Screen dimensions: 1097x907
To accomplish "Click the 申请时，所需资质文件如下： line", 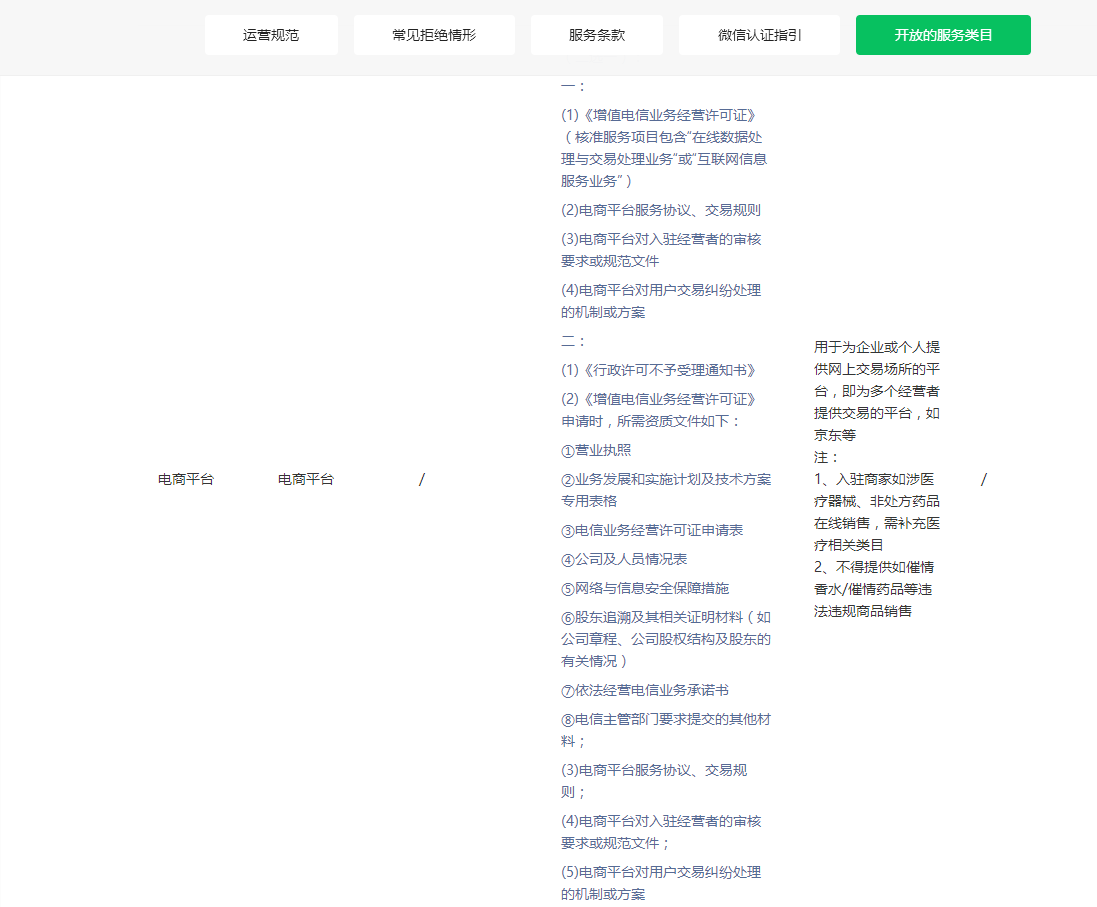I will point(651,421).
